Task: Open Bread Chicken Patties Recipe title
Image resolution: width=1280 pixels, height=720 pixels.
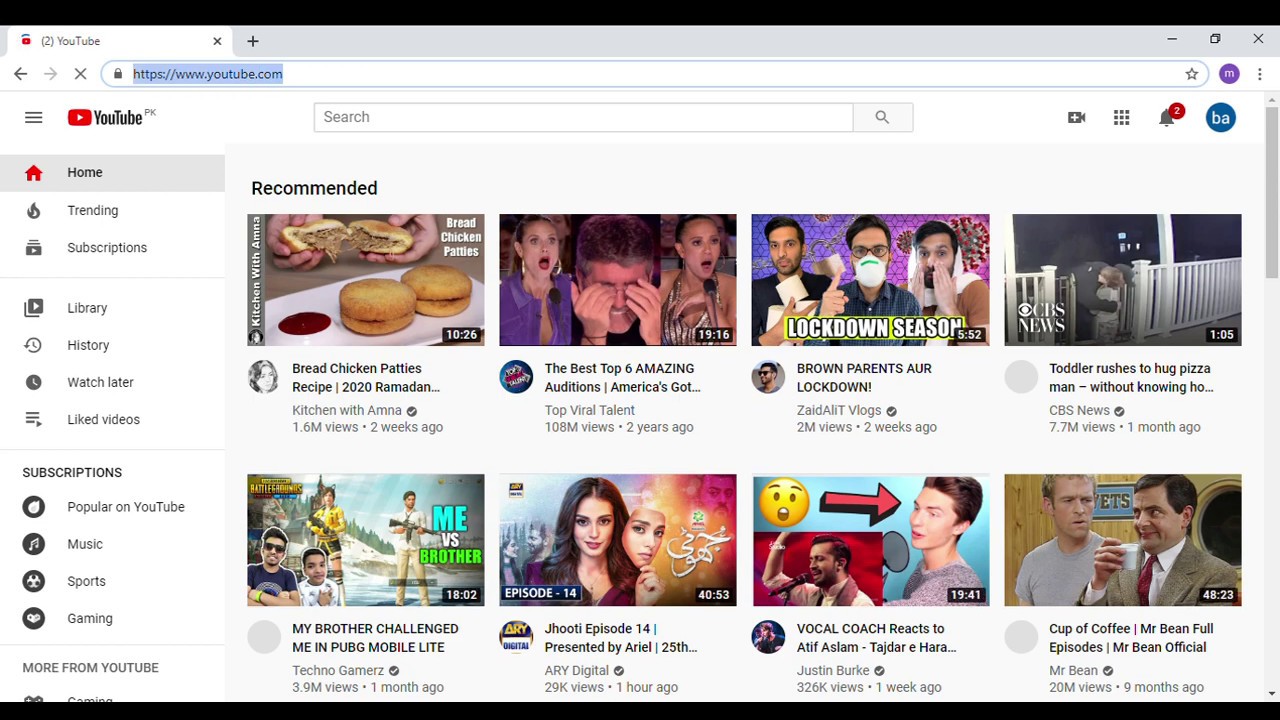Action: point(366,378)
